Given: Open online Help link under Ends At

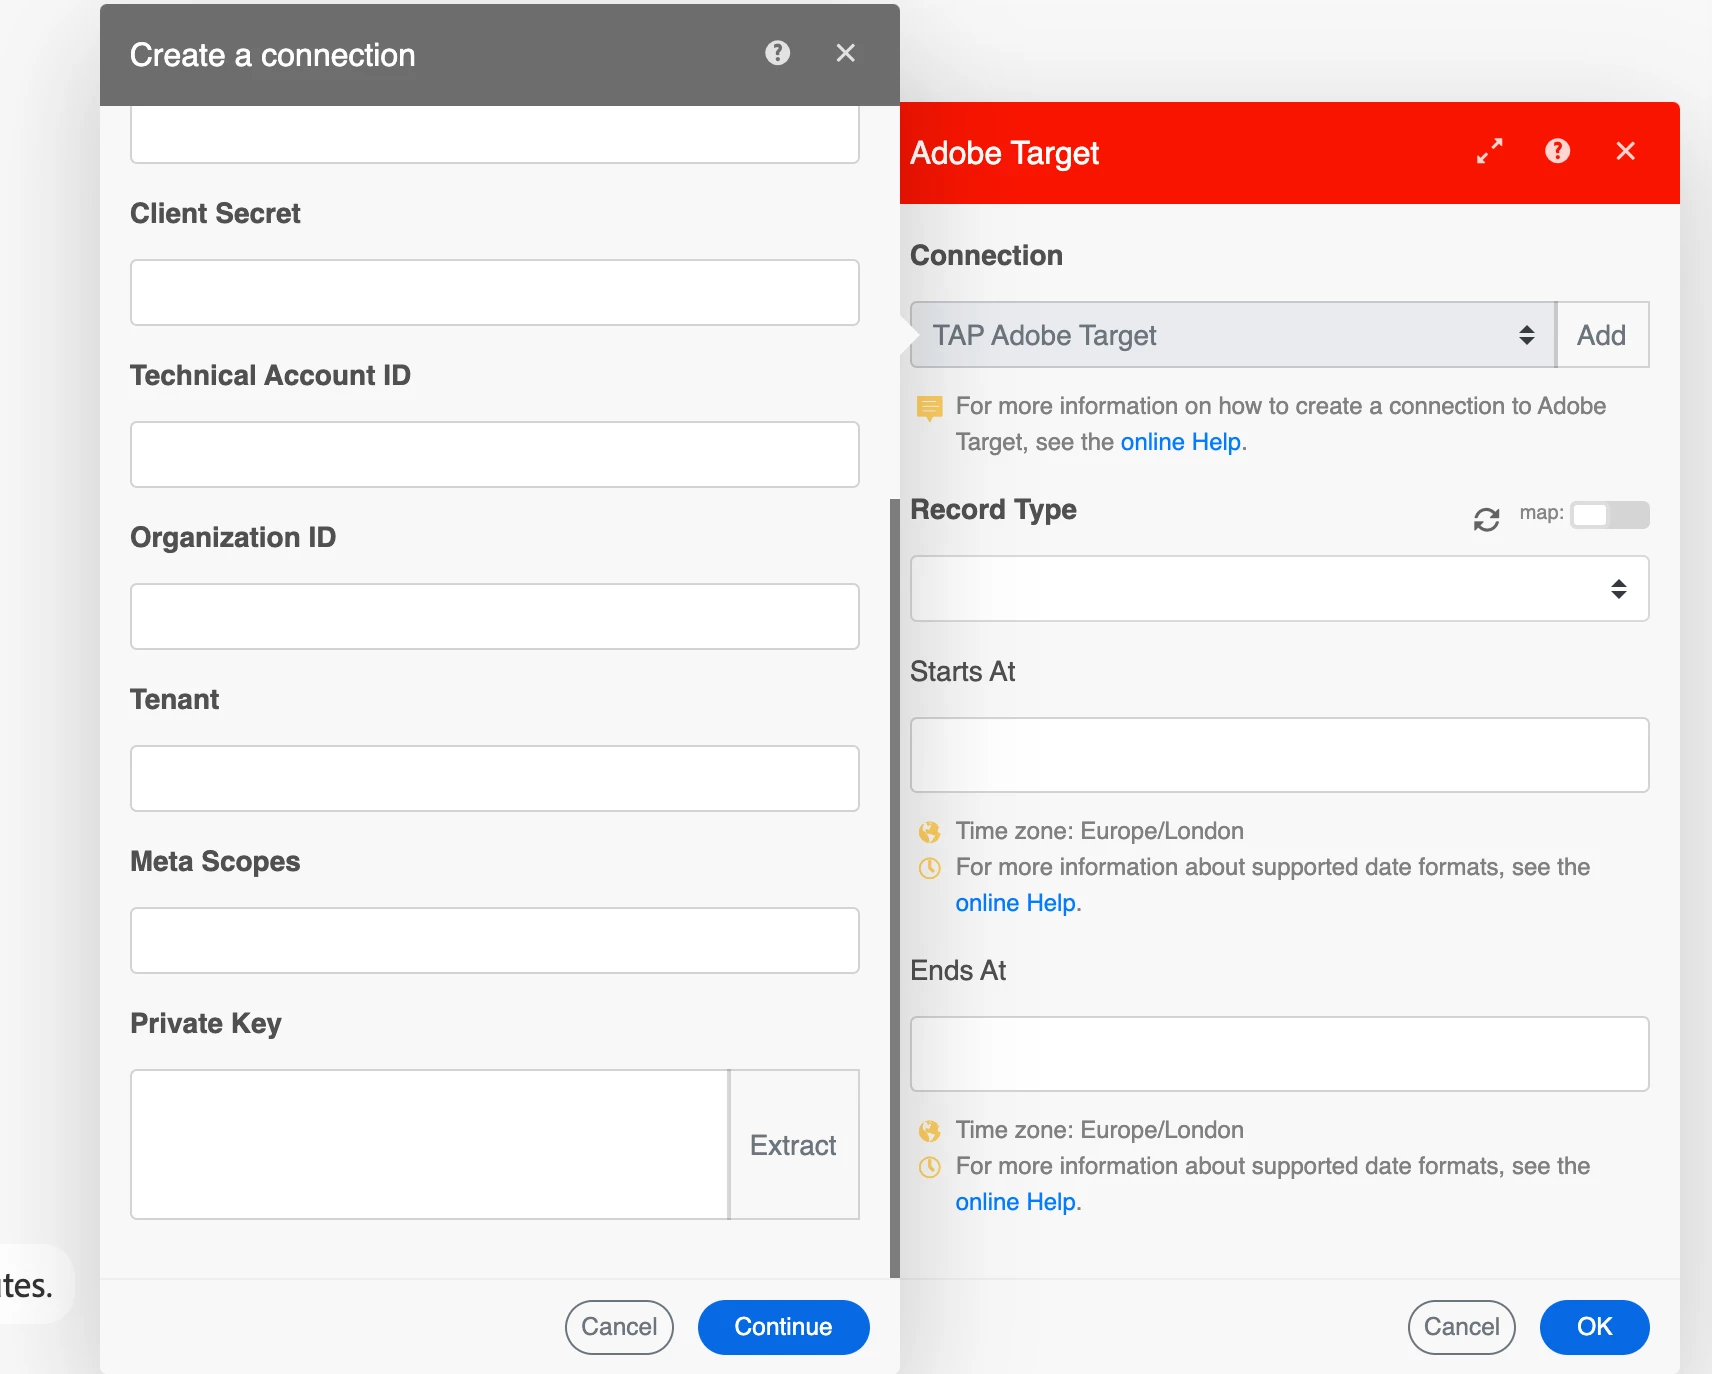Looking at the screenshot, I should tap(1015, 1202).
